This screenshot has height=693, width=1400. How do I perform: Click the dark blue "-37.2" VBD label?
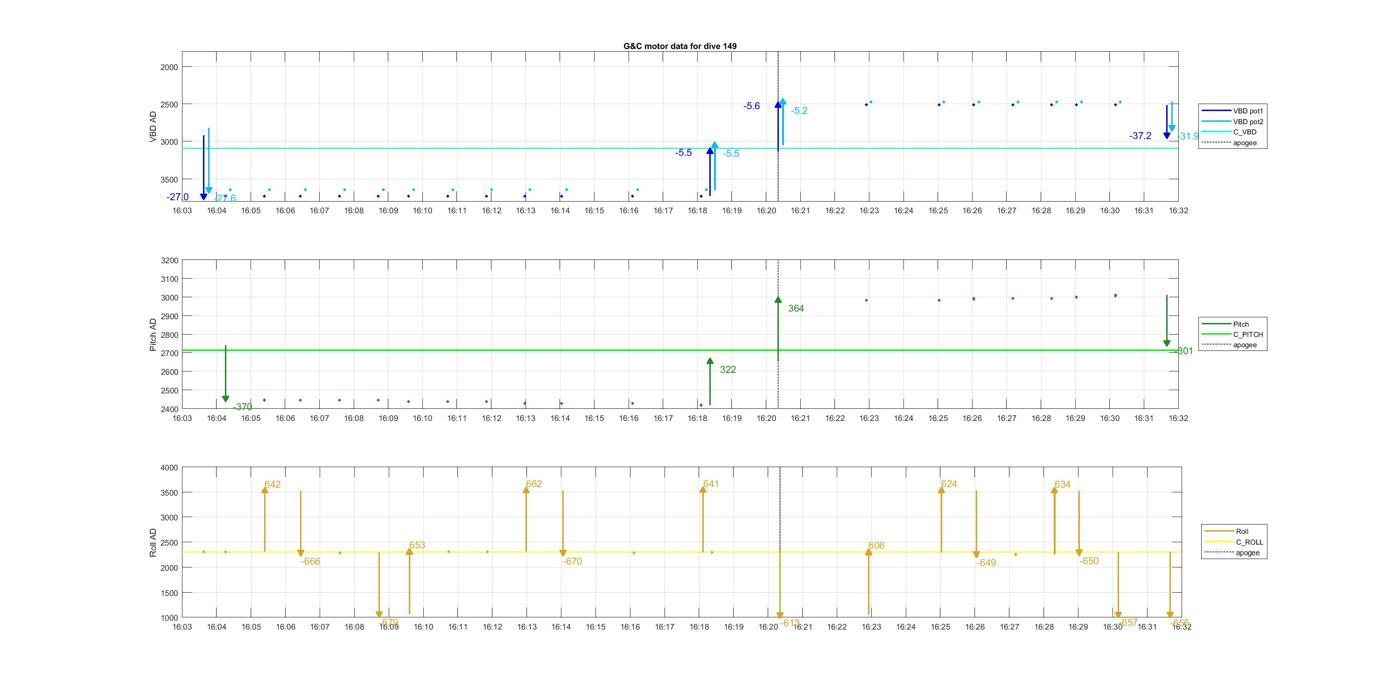[x=1140, y=136]
